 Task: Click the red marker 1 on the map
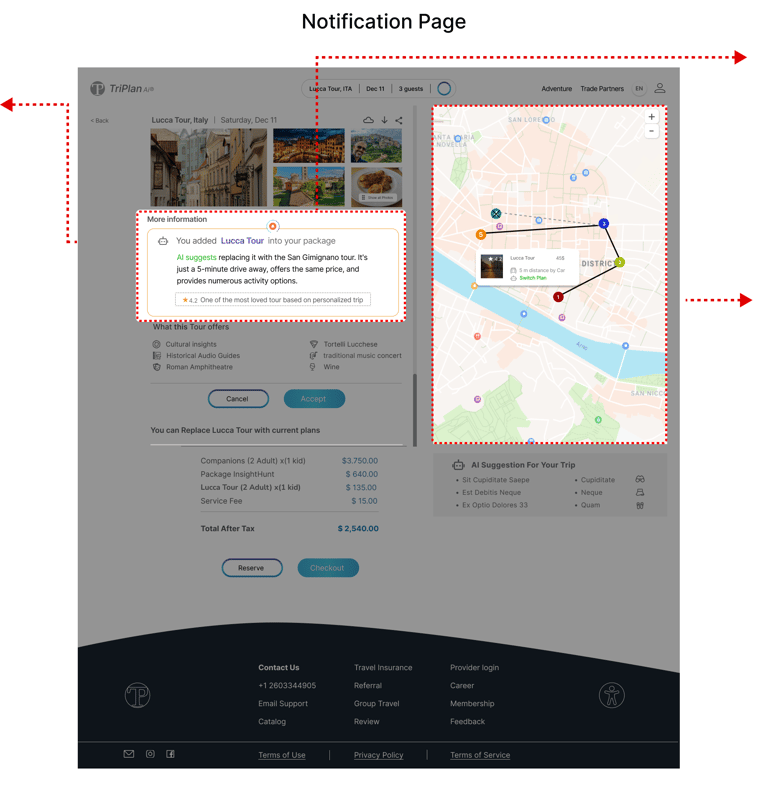coord(558,297)
